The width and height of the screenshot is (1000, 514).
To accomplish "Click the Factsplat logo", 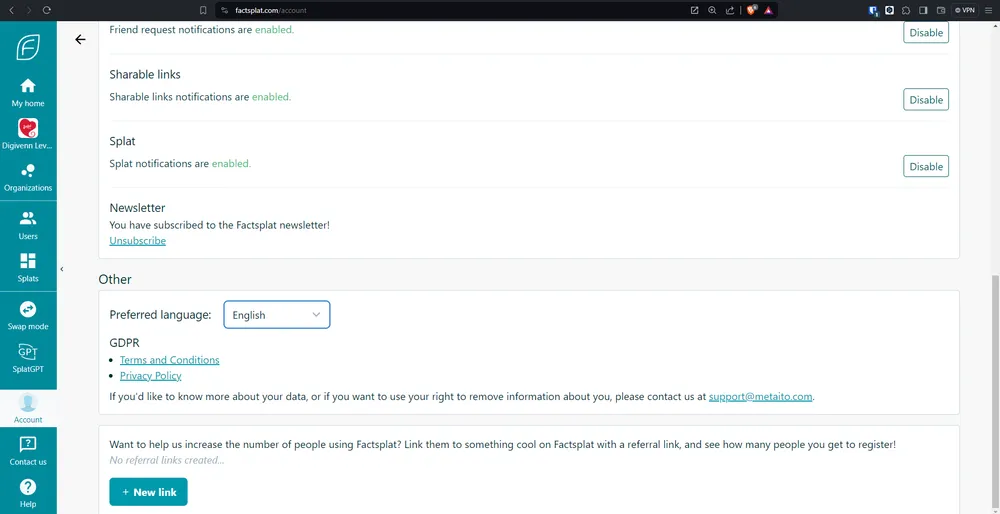I will (x=28, y=47).
